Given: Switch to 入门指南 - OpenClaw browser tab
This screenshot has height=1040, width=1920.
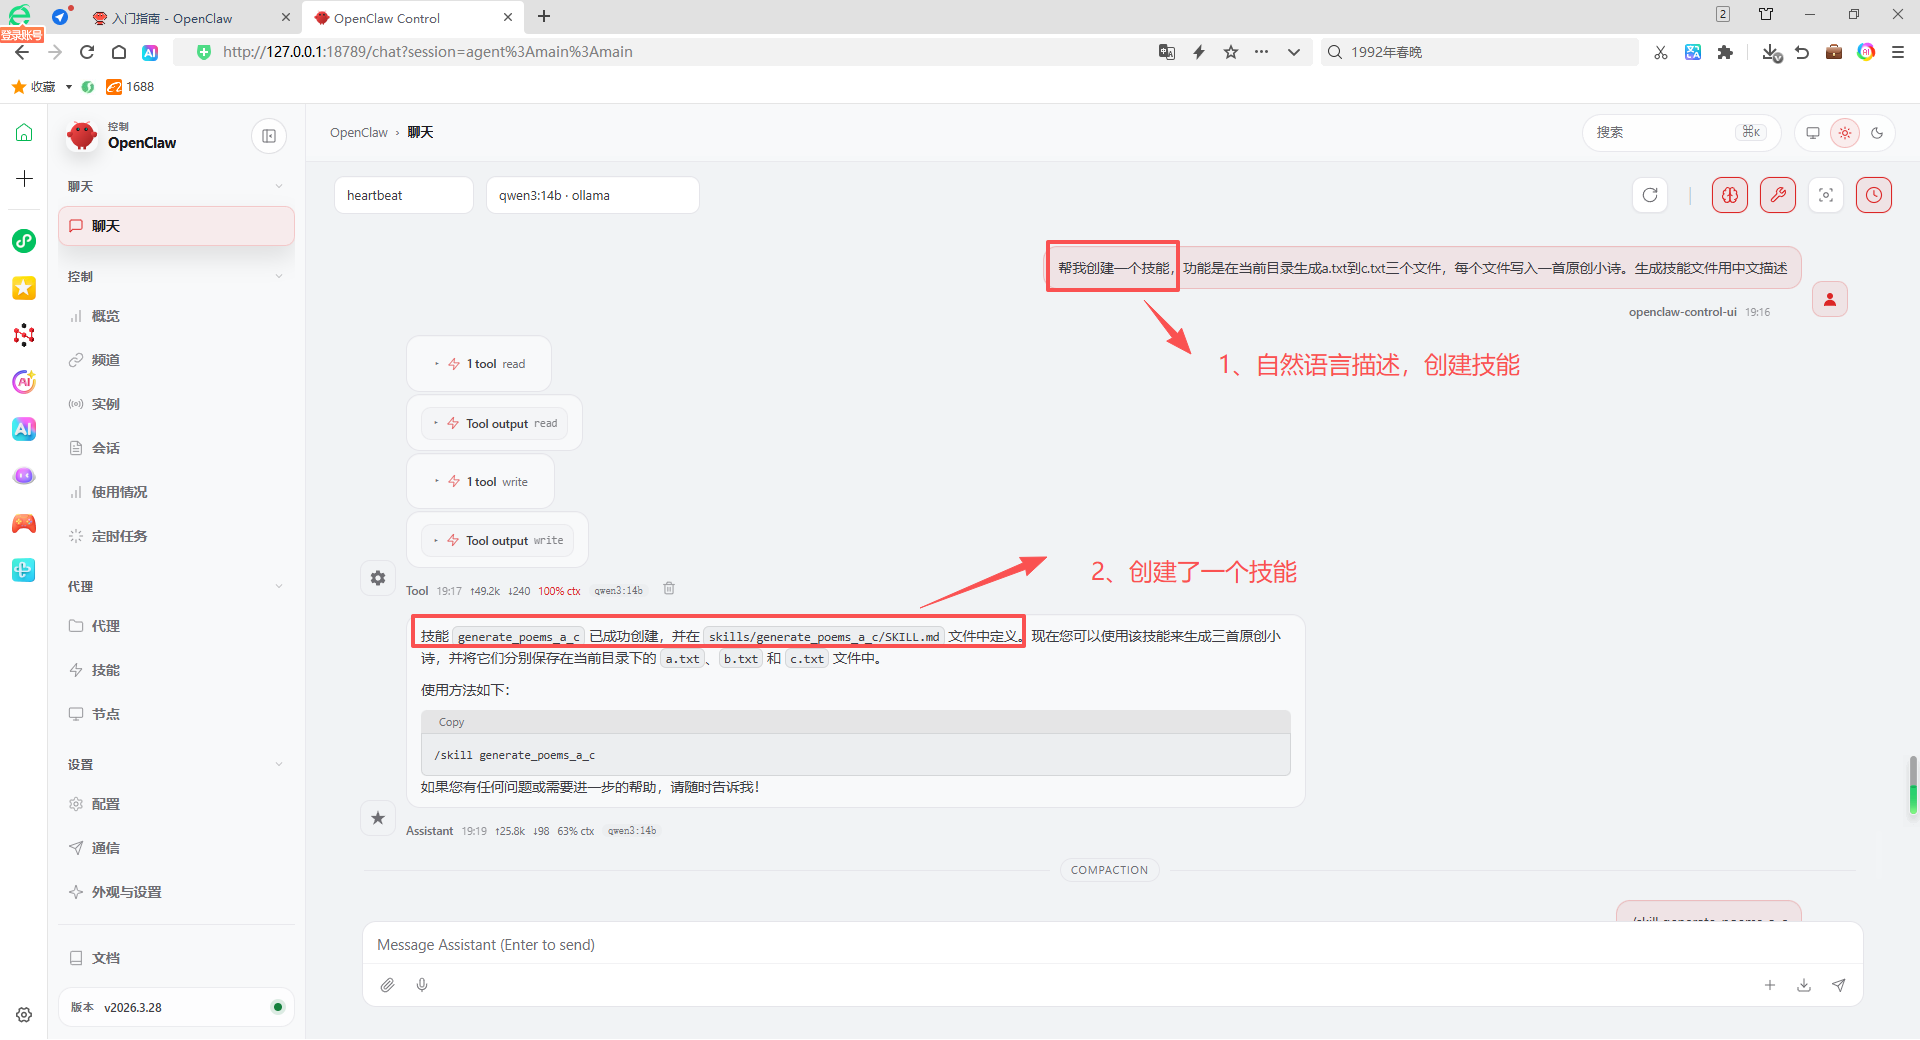Looking at the screenshot, I should pyautogui.click(x=190, y=18).
